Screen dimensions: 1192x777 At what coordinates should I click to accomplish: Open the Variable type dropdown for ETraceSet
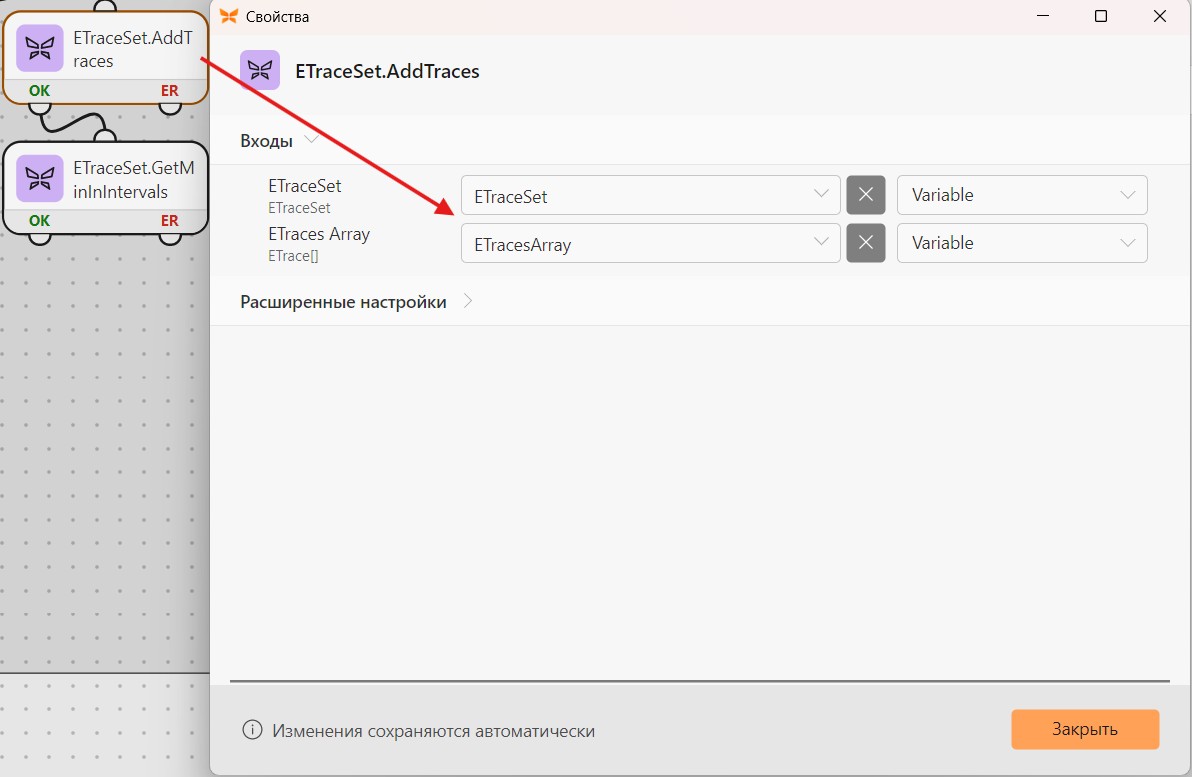pos(1022,195)
